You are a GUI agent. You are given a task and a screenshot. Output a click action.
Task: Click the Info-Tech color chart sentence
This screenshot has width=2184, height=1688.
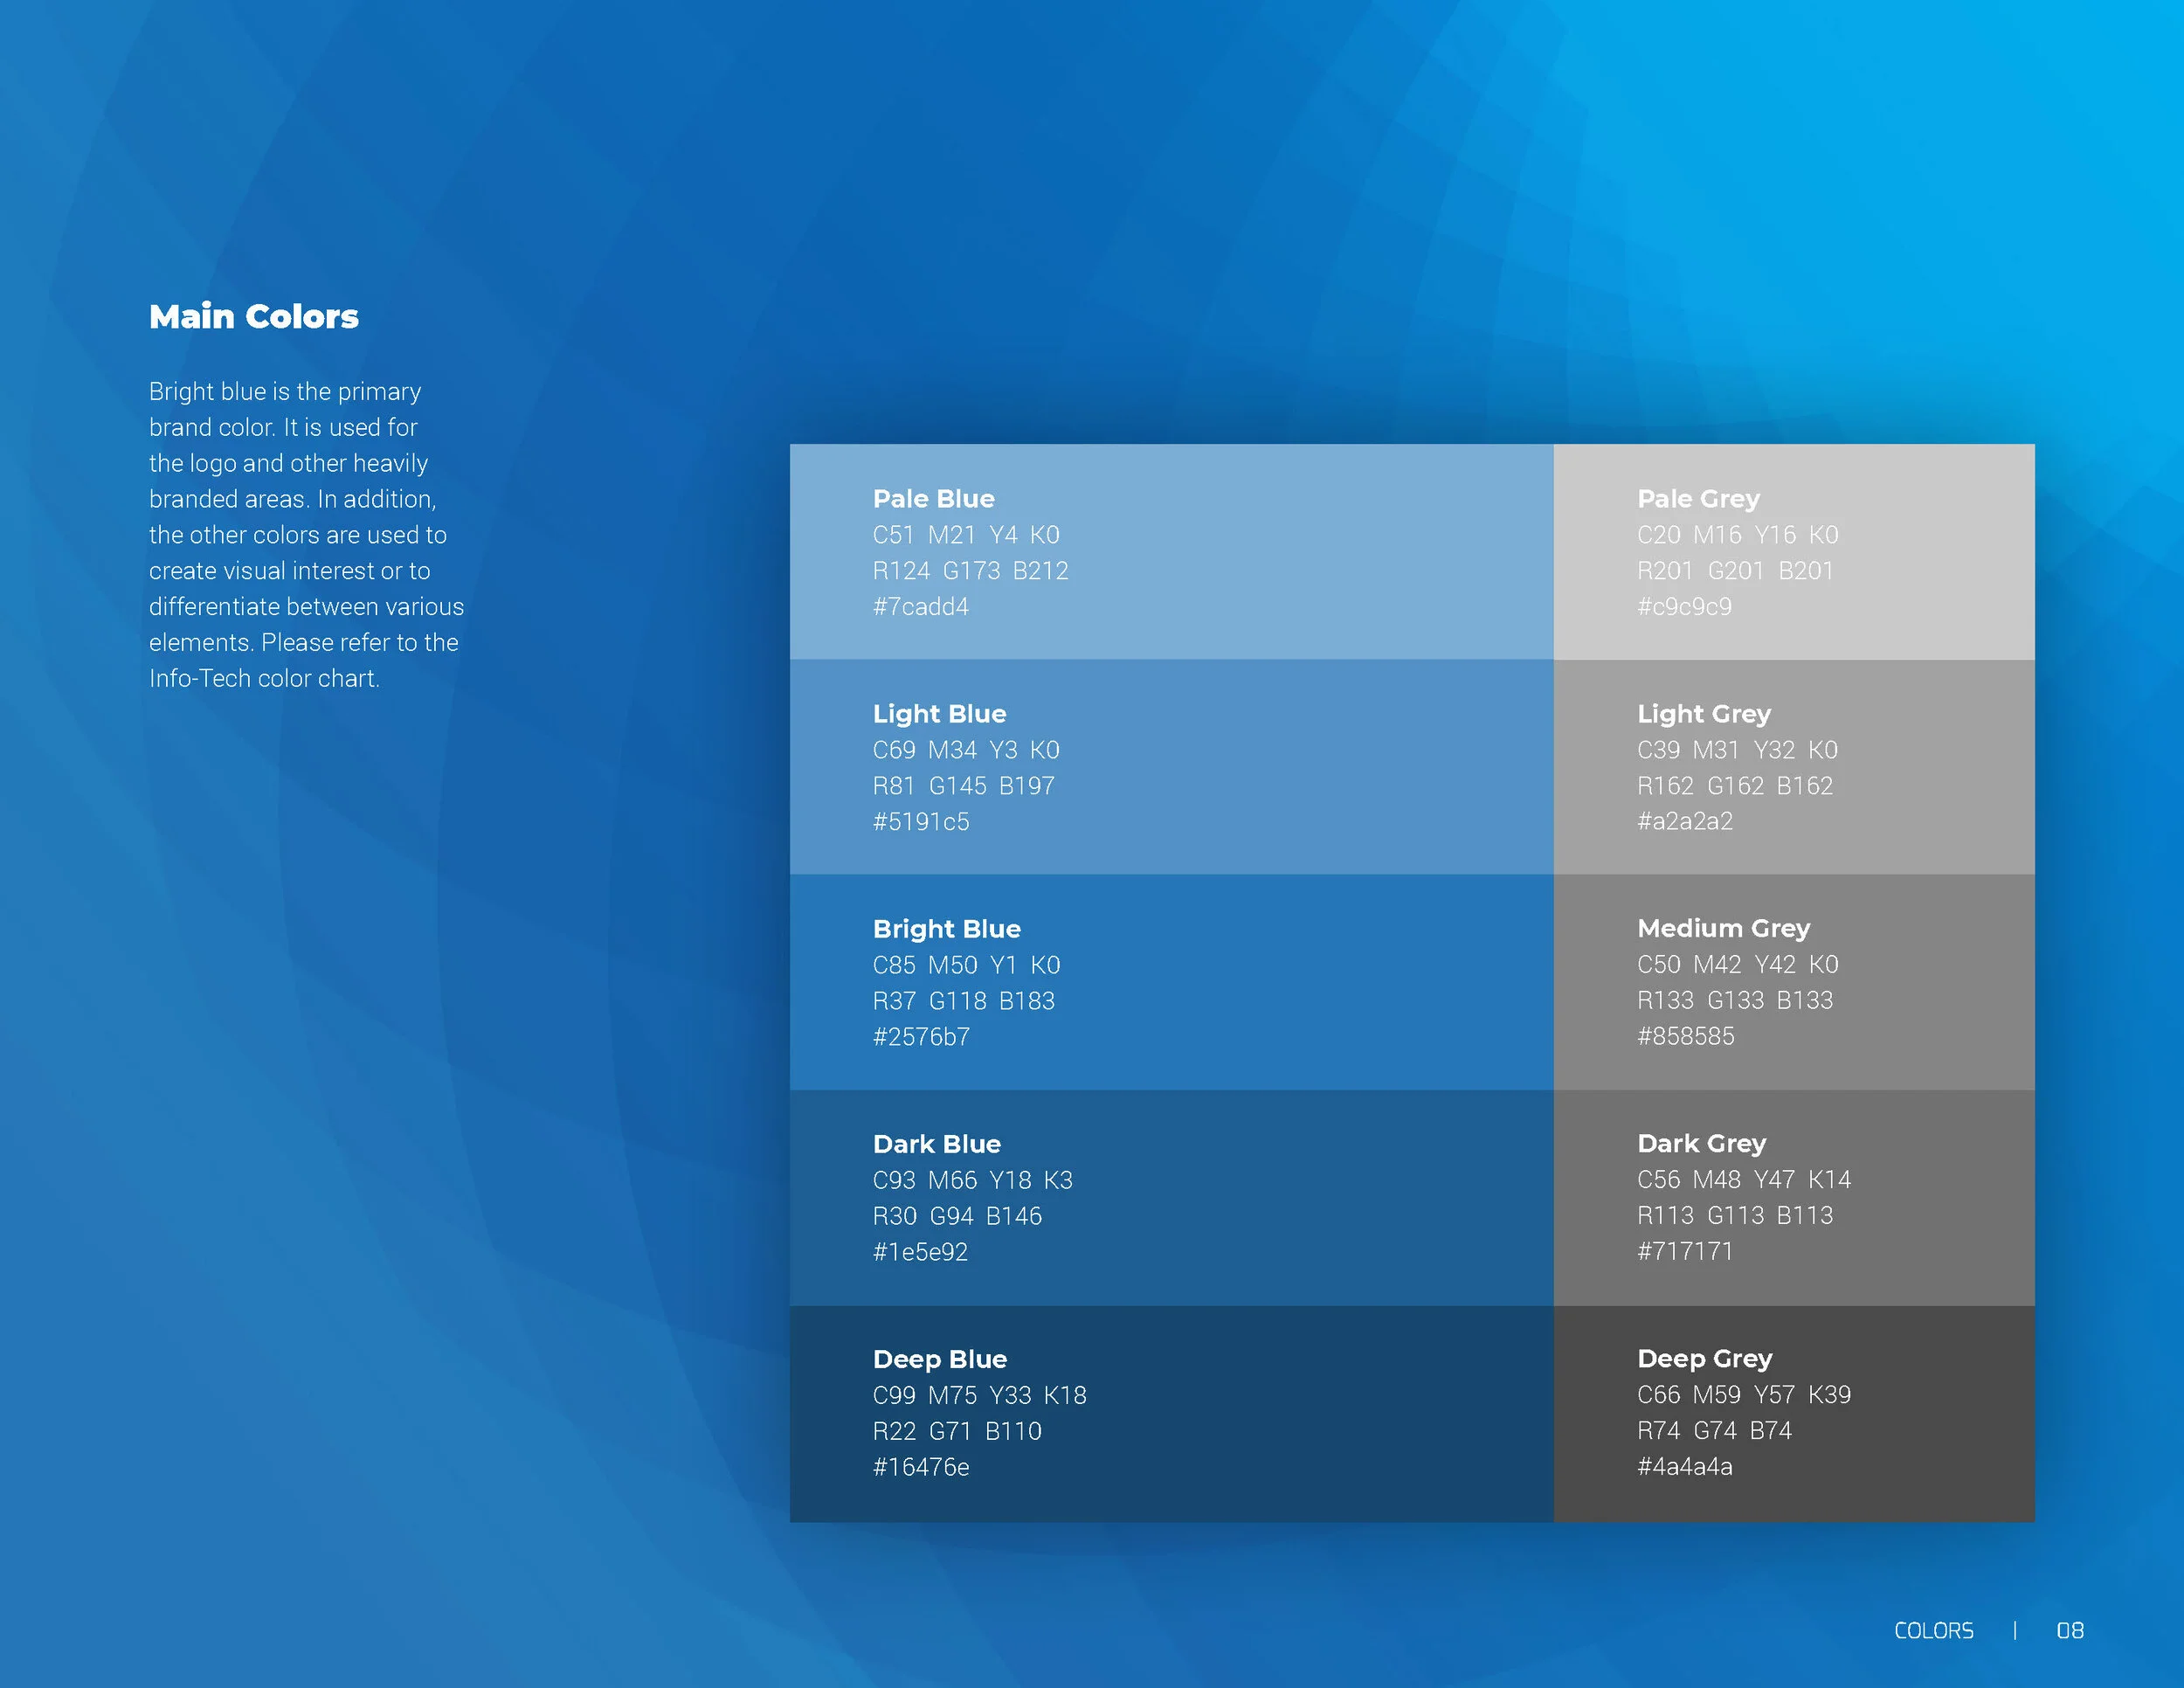(264, 679)
